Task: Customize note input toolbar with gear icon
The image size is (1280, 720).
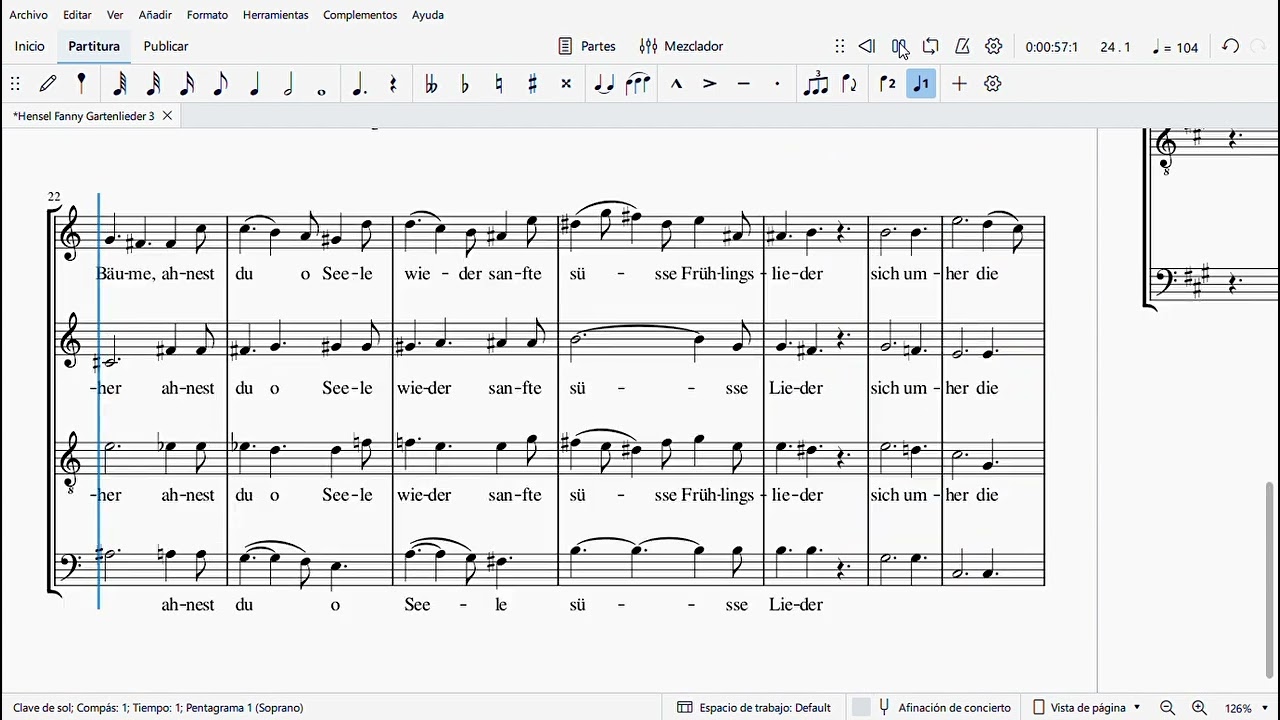Action: (x=993, y=84)
